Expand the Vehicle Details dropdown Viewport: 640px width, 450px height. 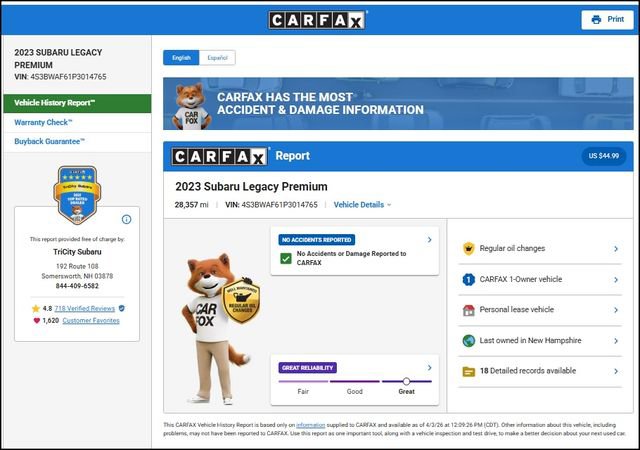[362, 205]
